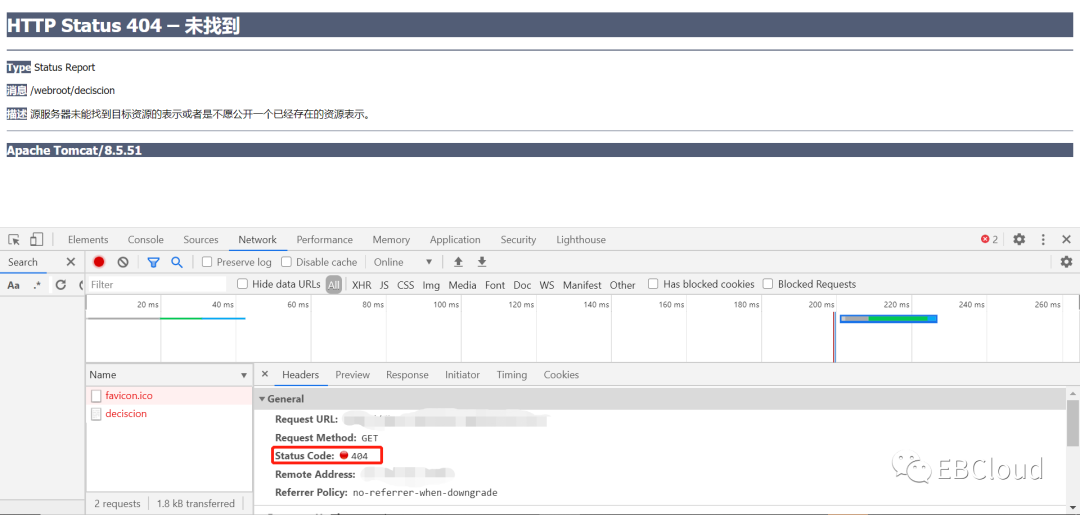Open the Online throttling dropdown
1080x515 pixels.
point(403,262)
